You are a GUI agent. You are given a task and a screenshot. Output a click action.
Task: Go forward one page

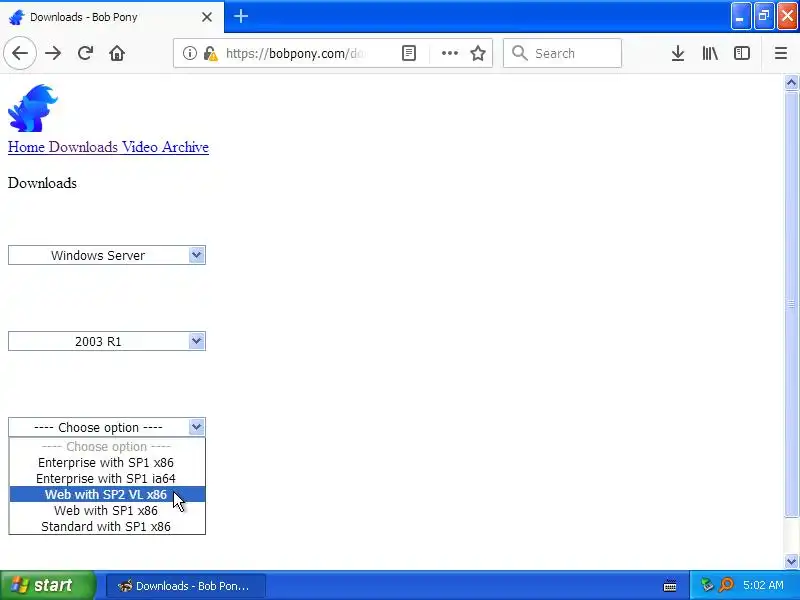(x=53, y=53)
